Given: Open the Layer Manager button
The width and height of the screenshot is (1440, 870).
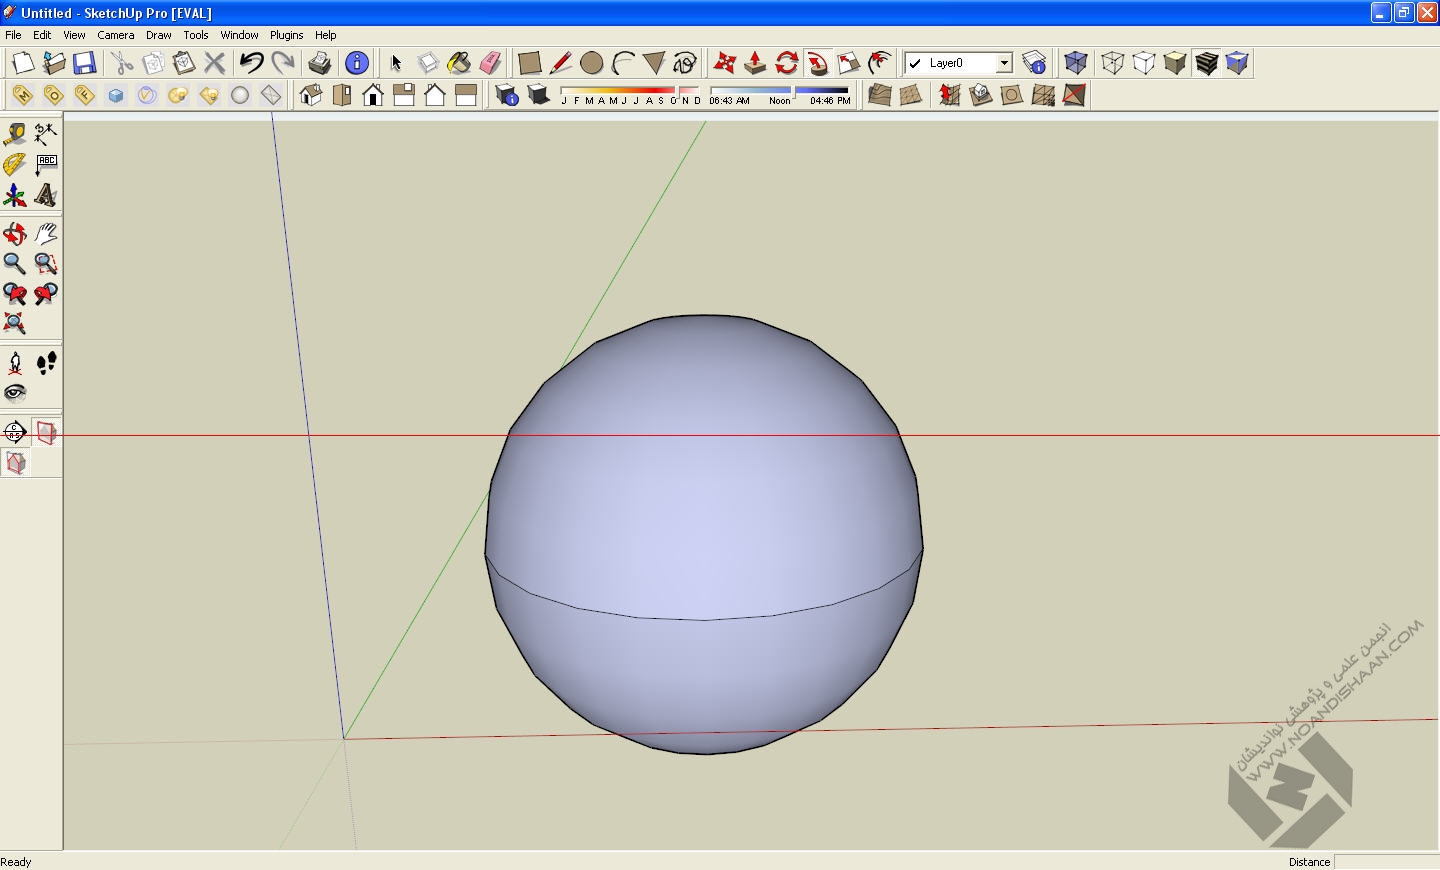Looking at the screenshot, I should point(1035,63).
